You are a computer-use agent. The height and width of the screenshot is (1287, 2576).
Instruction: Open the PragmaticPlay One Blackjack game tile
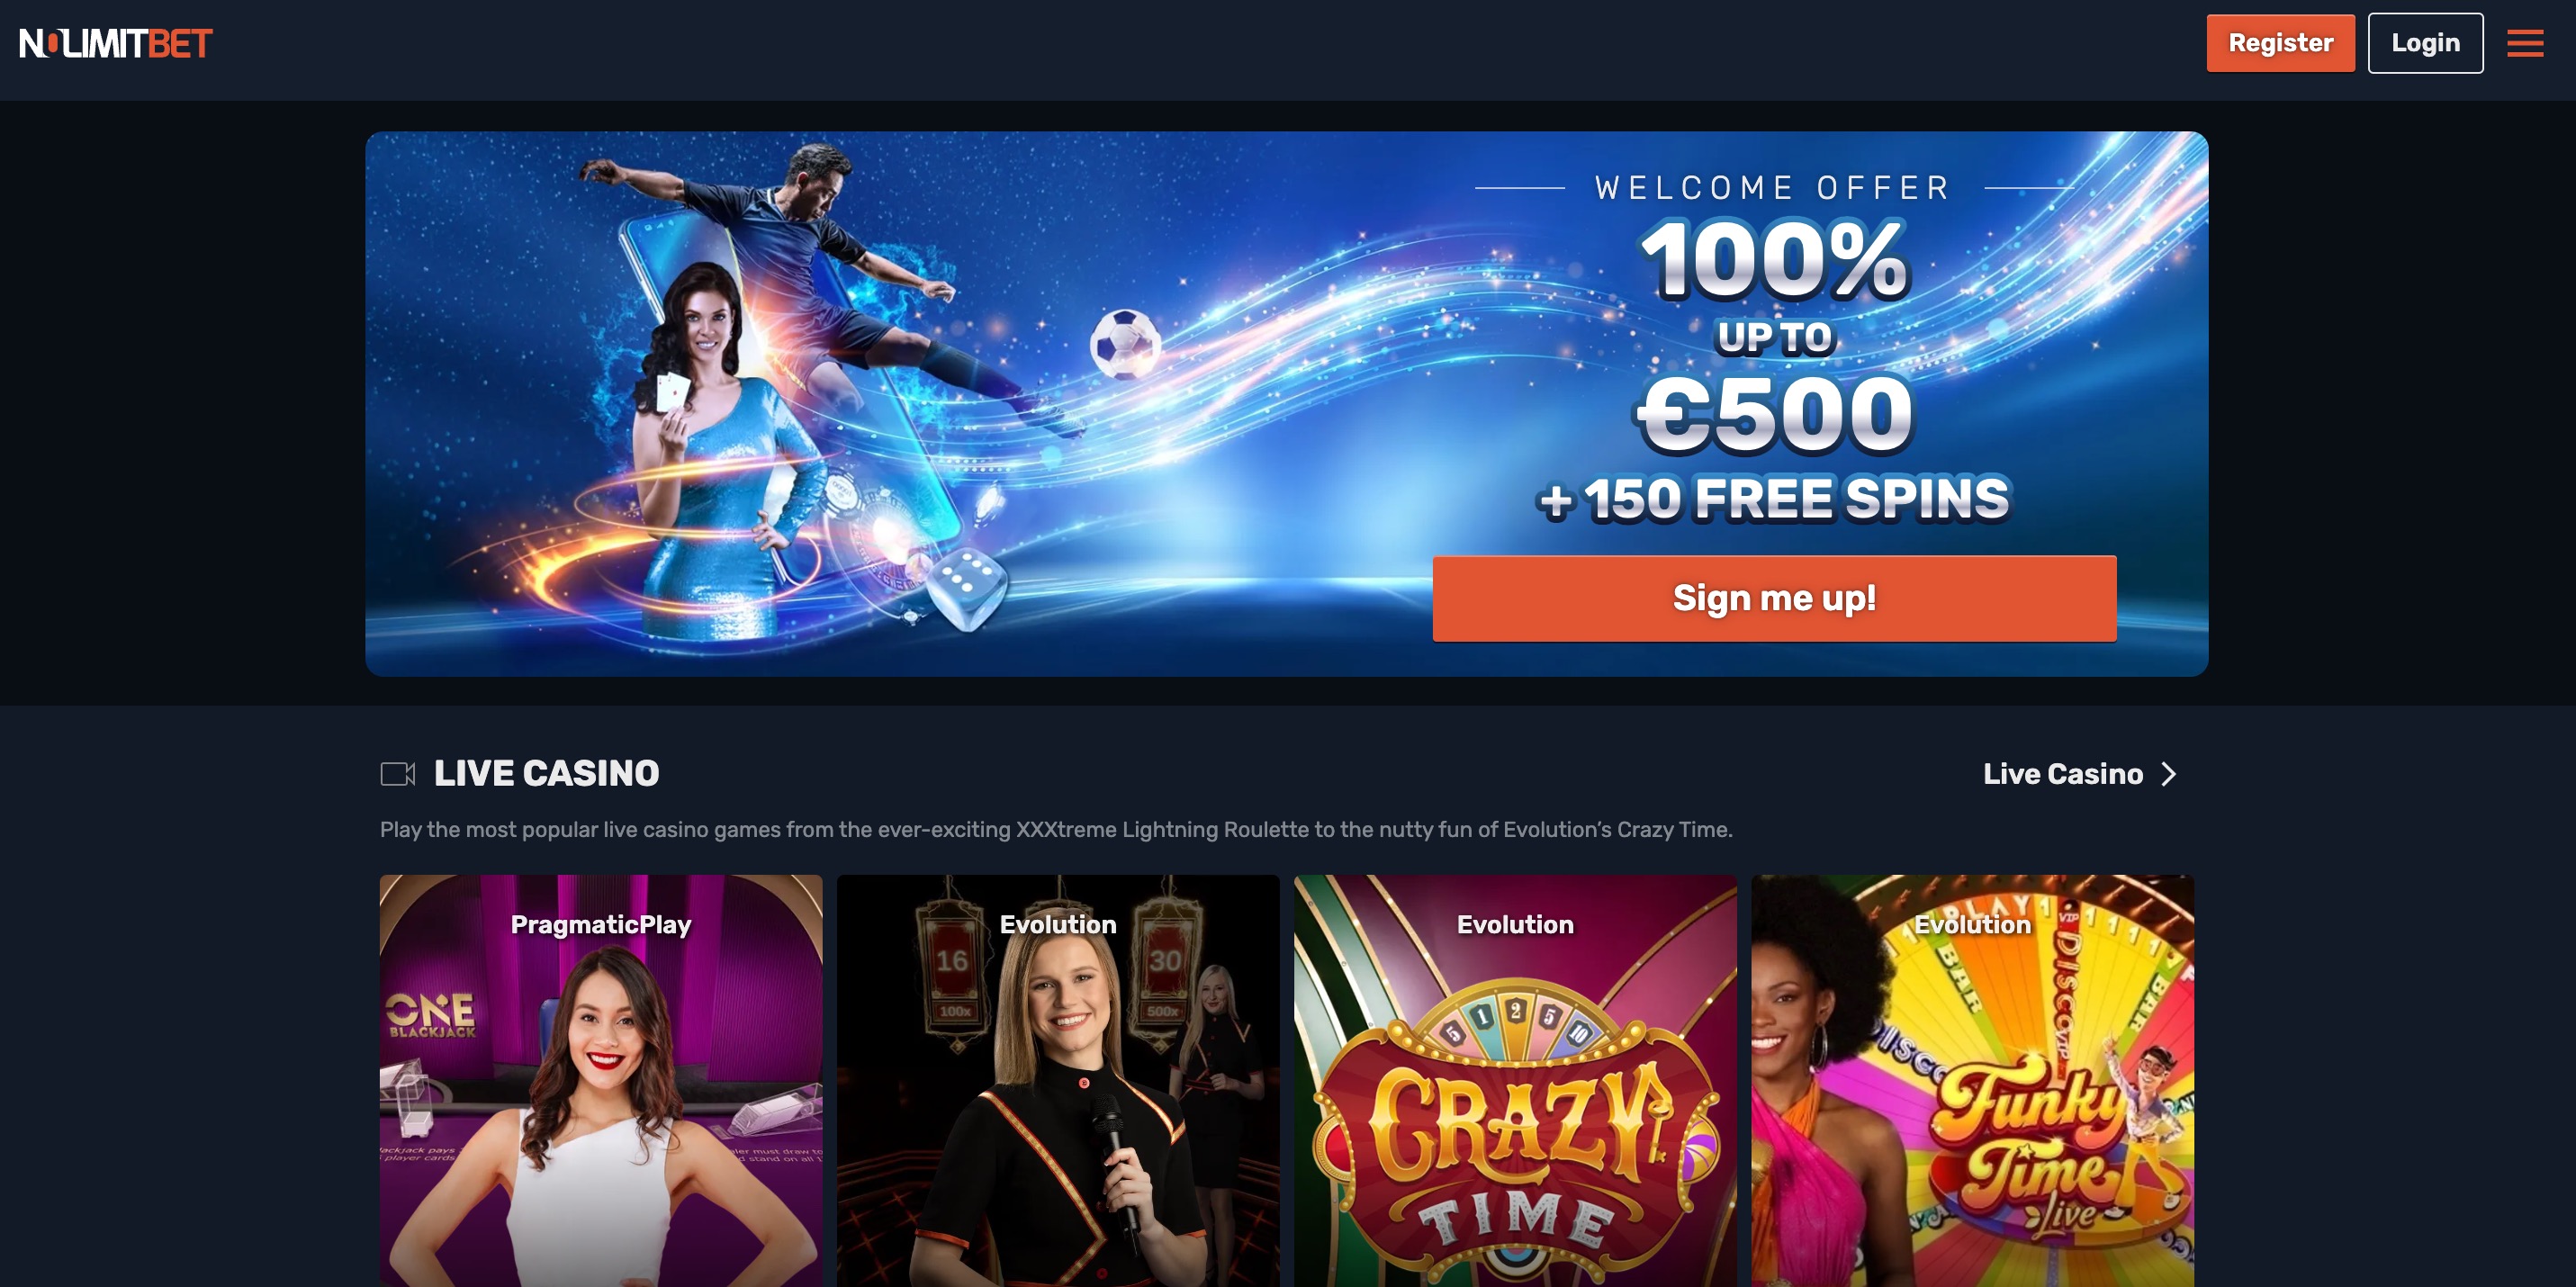point(601,1081)
